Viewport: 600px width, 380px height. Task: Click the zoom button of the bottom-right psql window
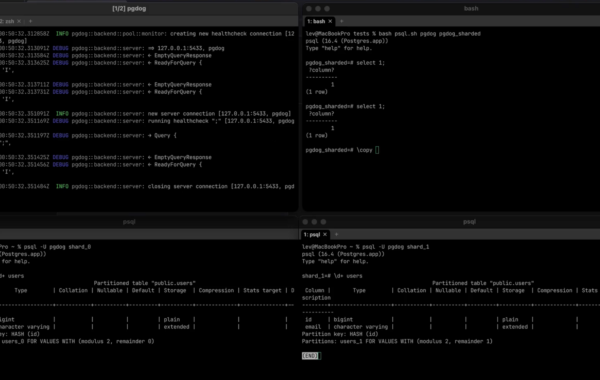point(323,222)
